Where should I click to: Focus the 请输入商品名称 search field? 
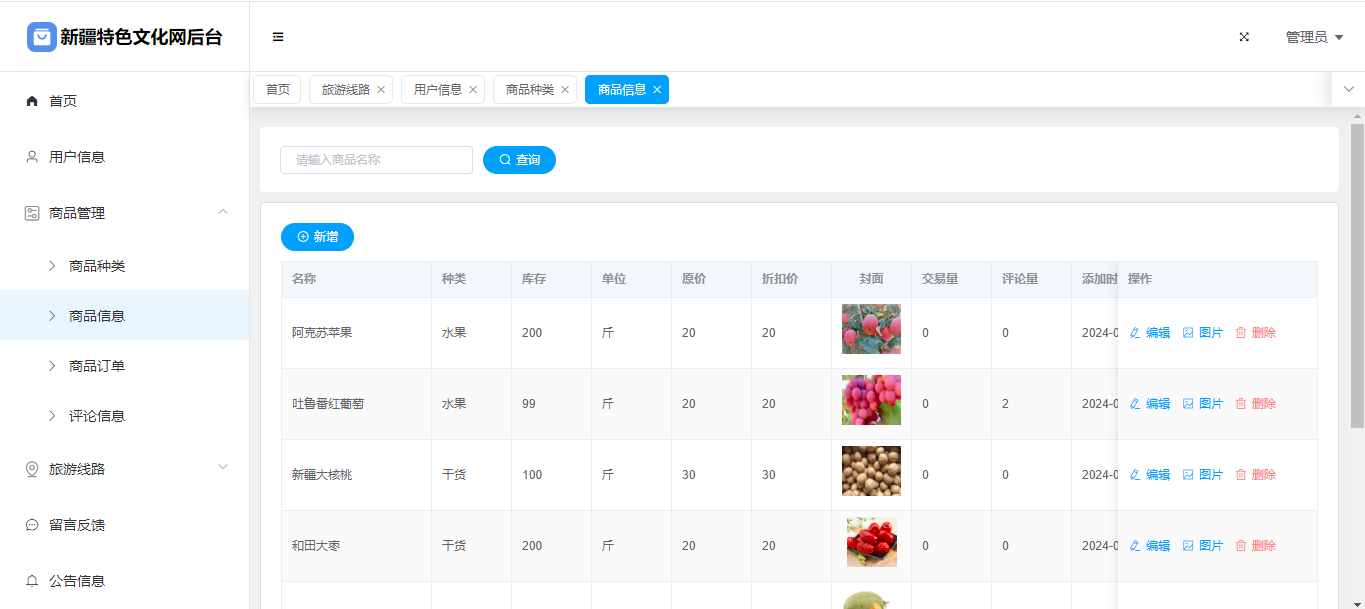click(376, 160)
